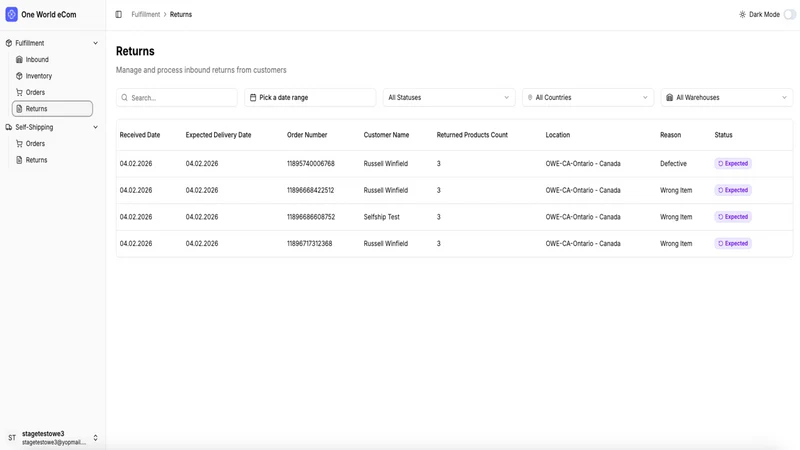Click the Expected status icon for order 11896668422512
The height and width of the screenshot is (450, 800).
[720, 190]
